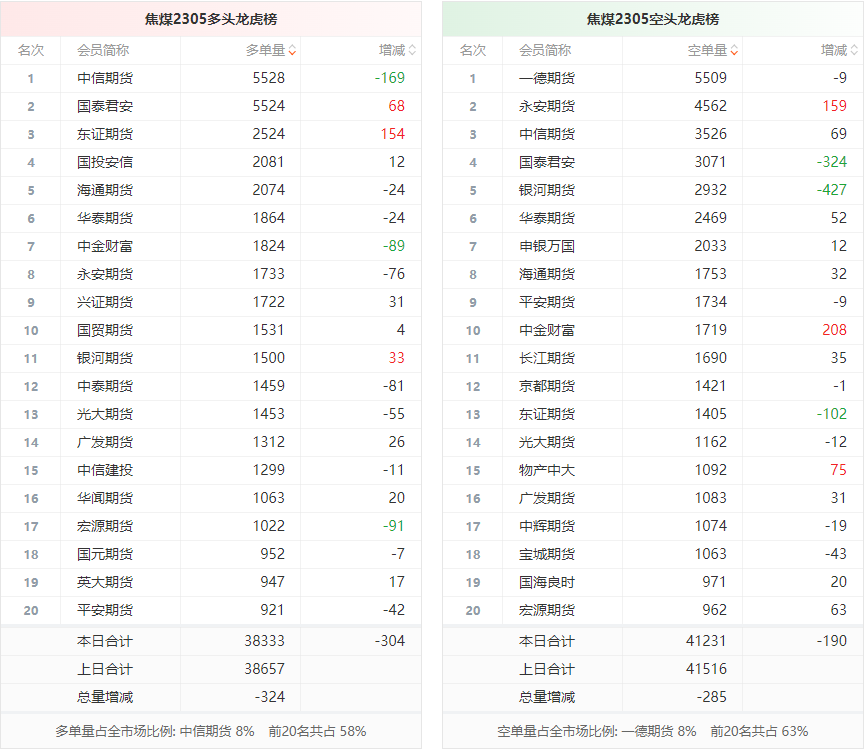The height and width of the screenshot is (749, 865).
Task: Click 上日合计 value 41516
Action: pos(707,669)
